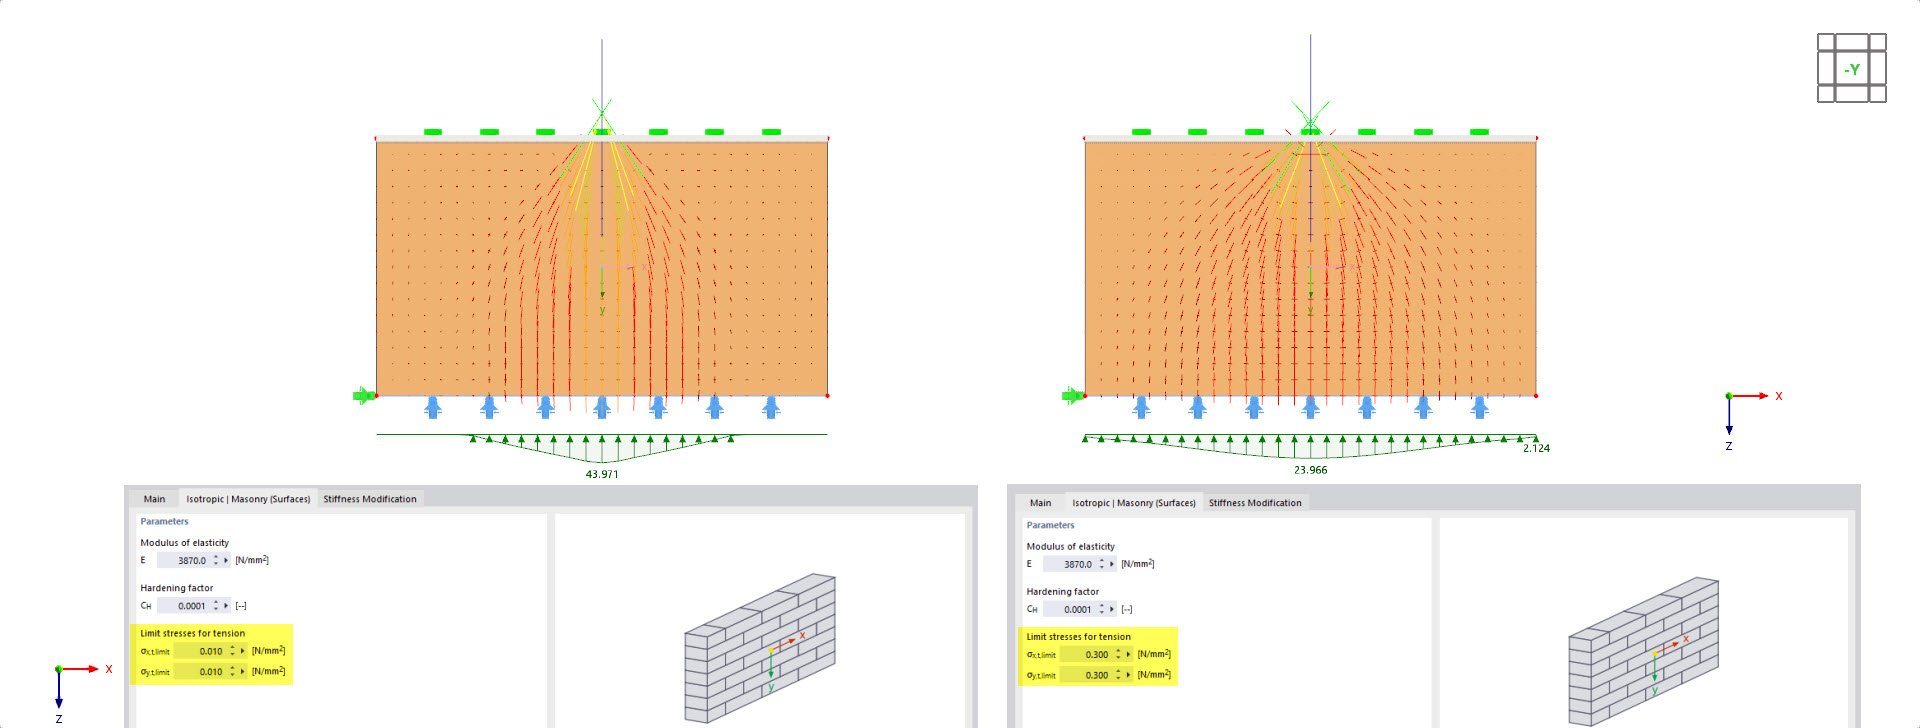
Task: Click the green nodal support arrow on the right wall model
Action: [1072, 396]
